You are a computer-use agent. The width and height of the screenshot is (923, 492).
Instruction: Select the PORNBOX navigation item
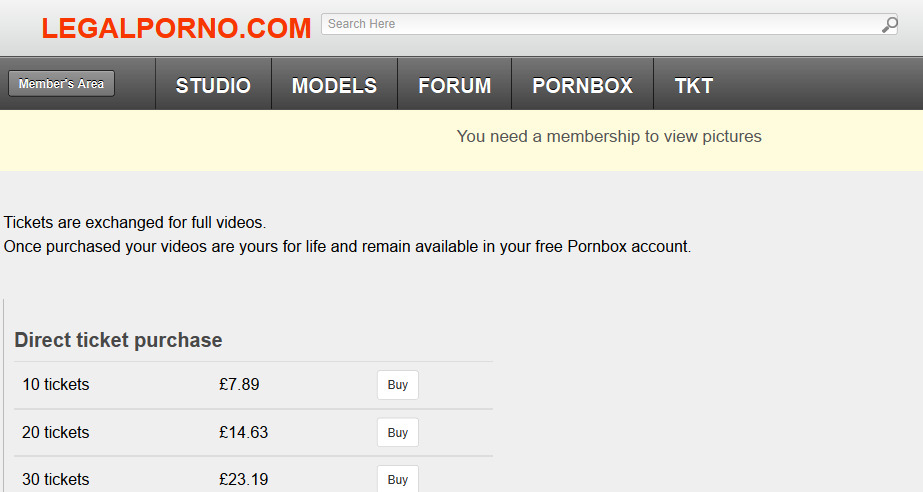[x=582, y=86]
